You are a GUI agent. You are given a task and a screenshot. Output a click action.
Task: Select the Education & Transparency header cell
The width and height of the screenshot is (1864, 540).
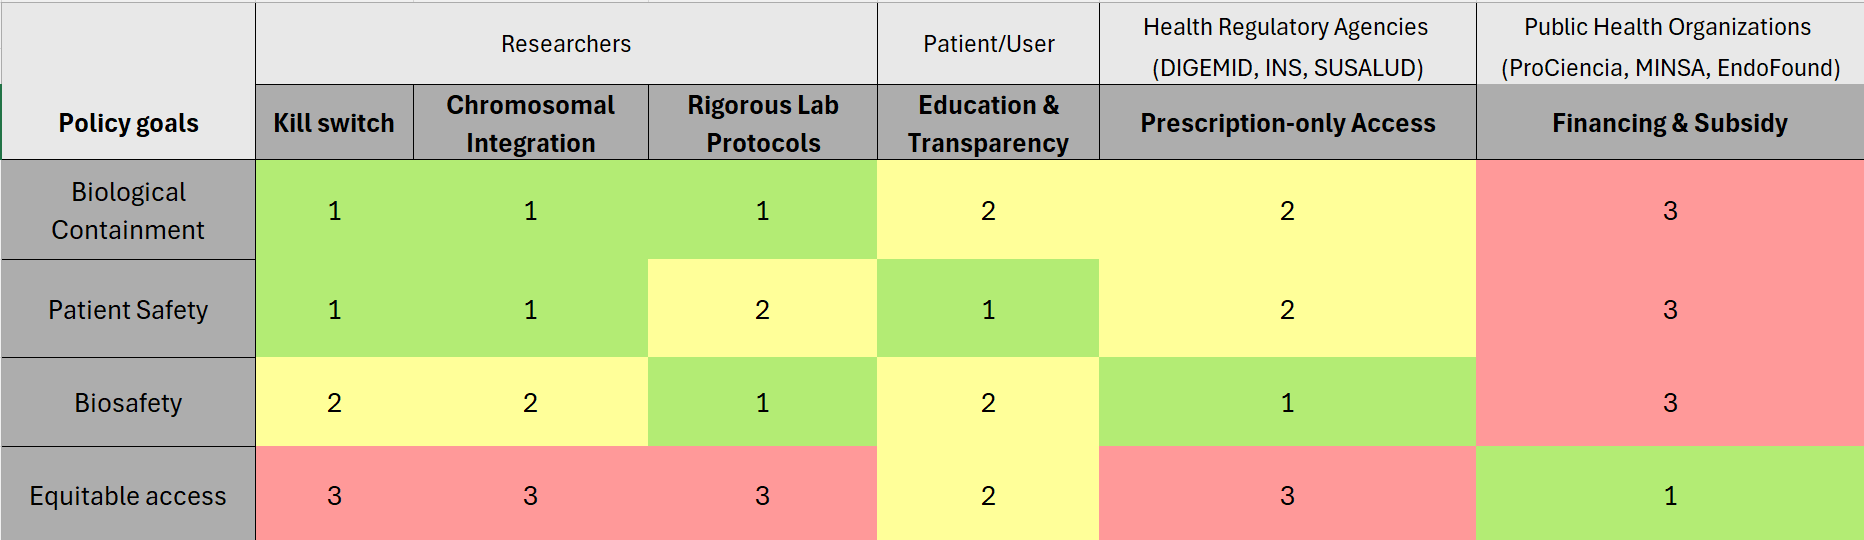point(988,123)
